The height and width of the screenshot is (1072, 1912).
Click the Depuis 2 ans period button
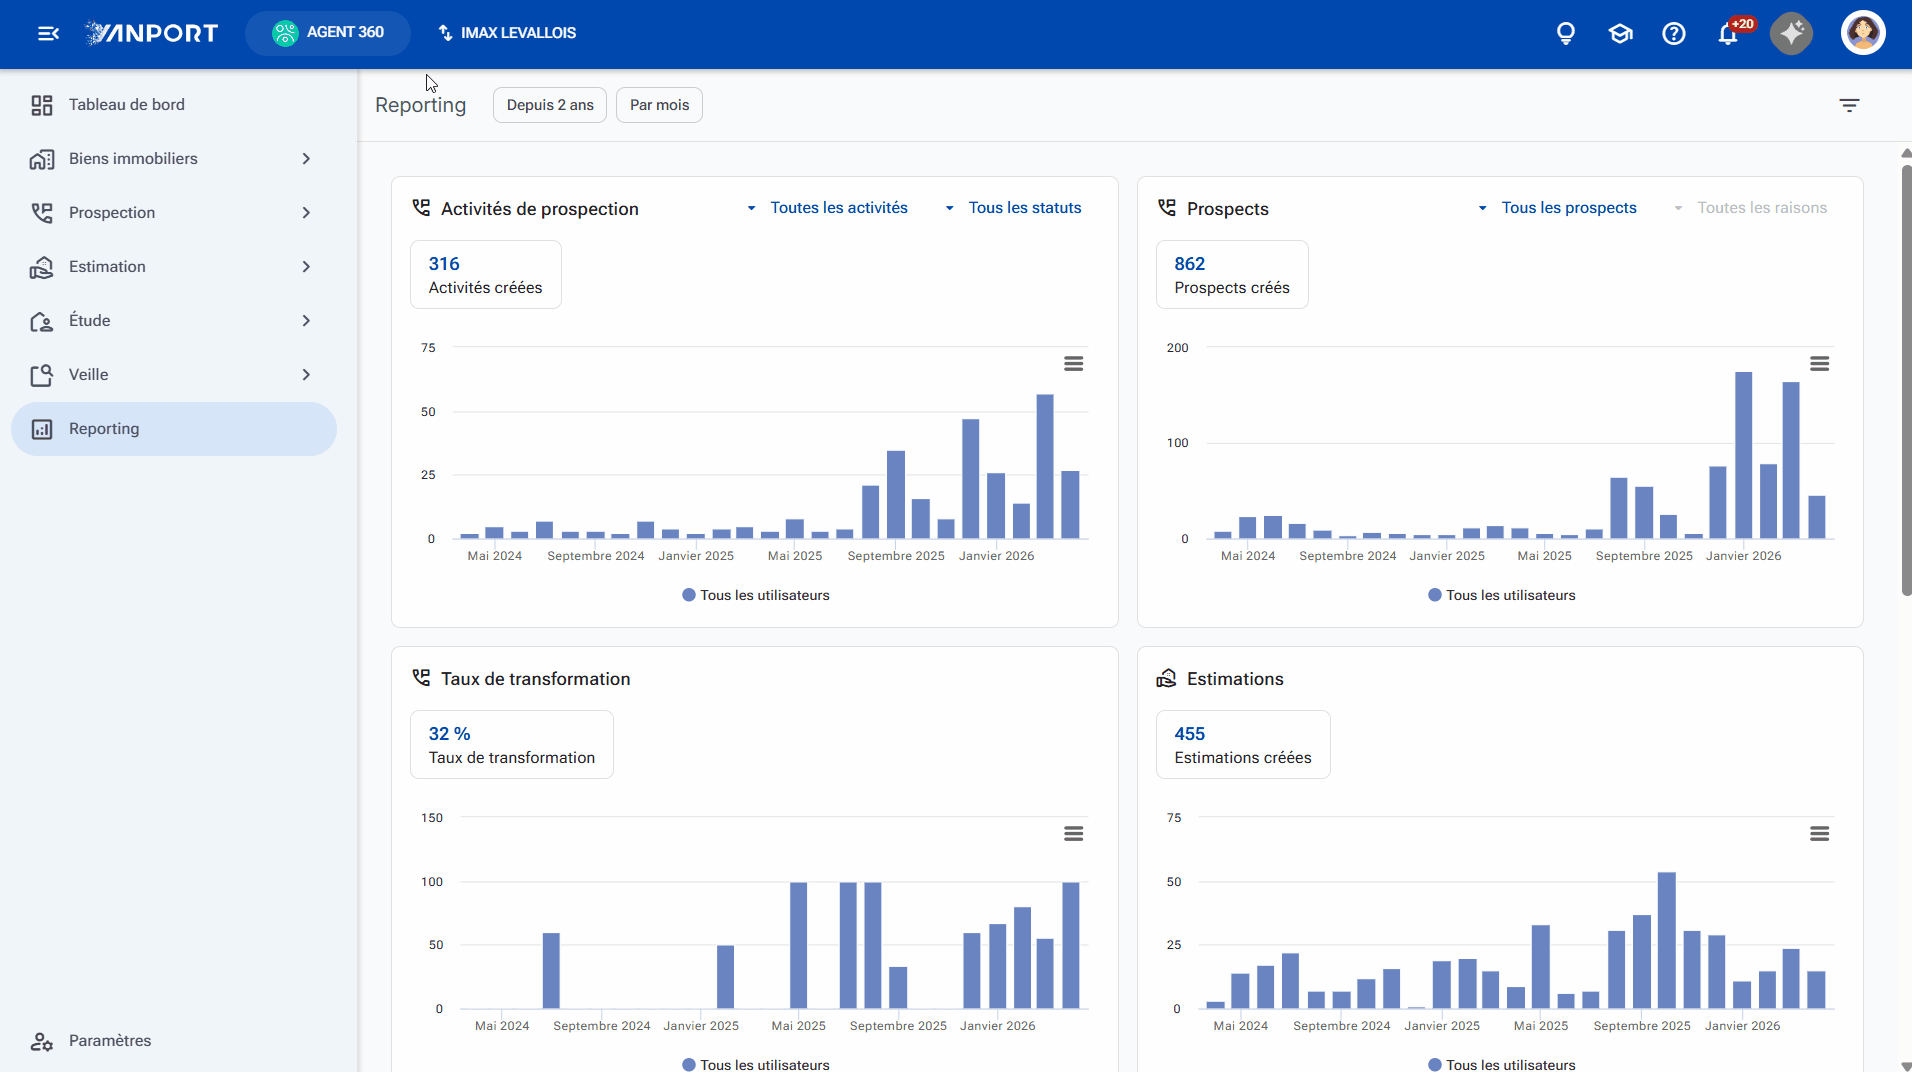(550, 105)
